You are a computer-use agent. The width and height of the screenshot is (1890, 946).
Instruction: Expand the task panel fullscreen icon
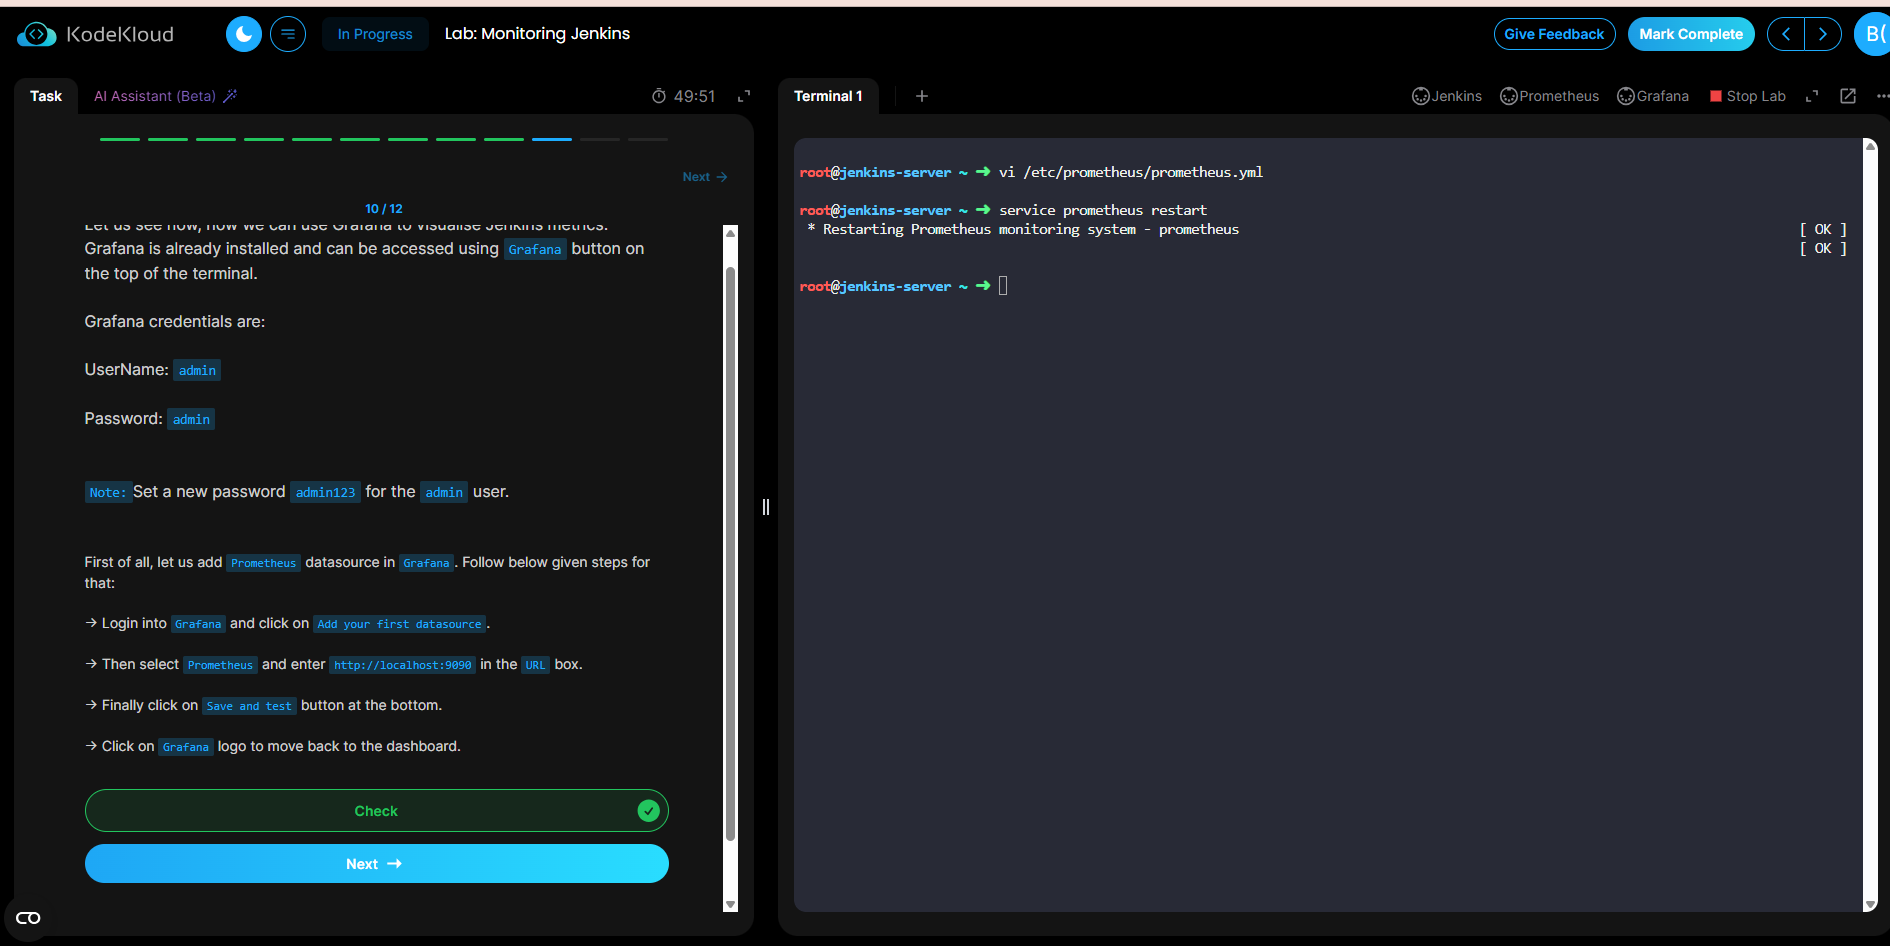[x=744, y=96]
